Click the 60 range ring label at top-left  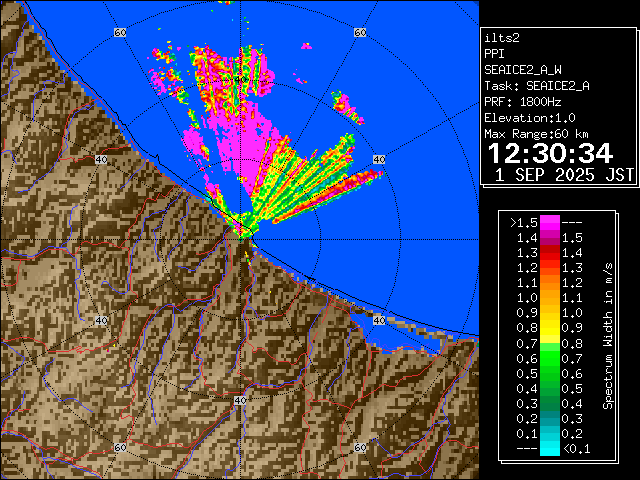[120, 33]
